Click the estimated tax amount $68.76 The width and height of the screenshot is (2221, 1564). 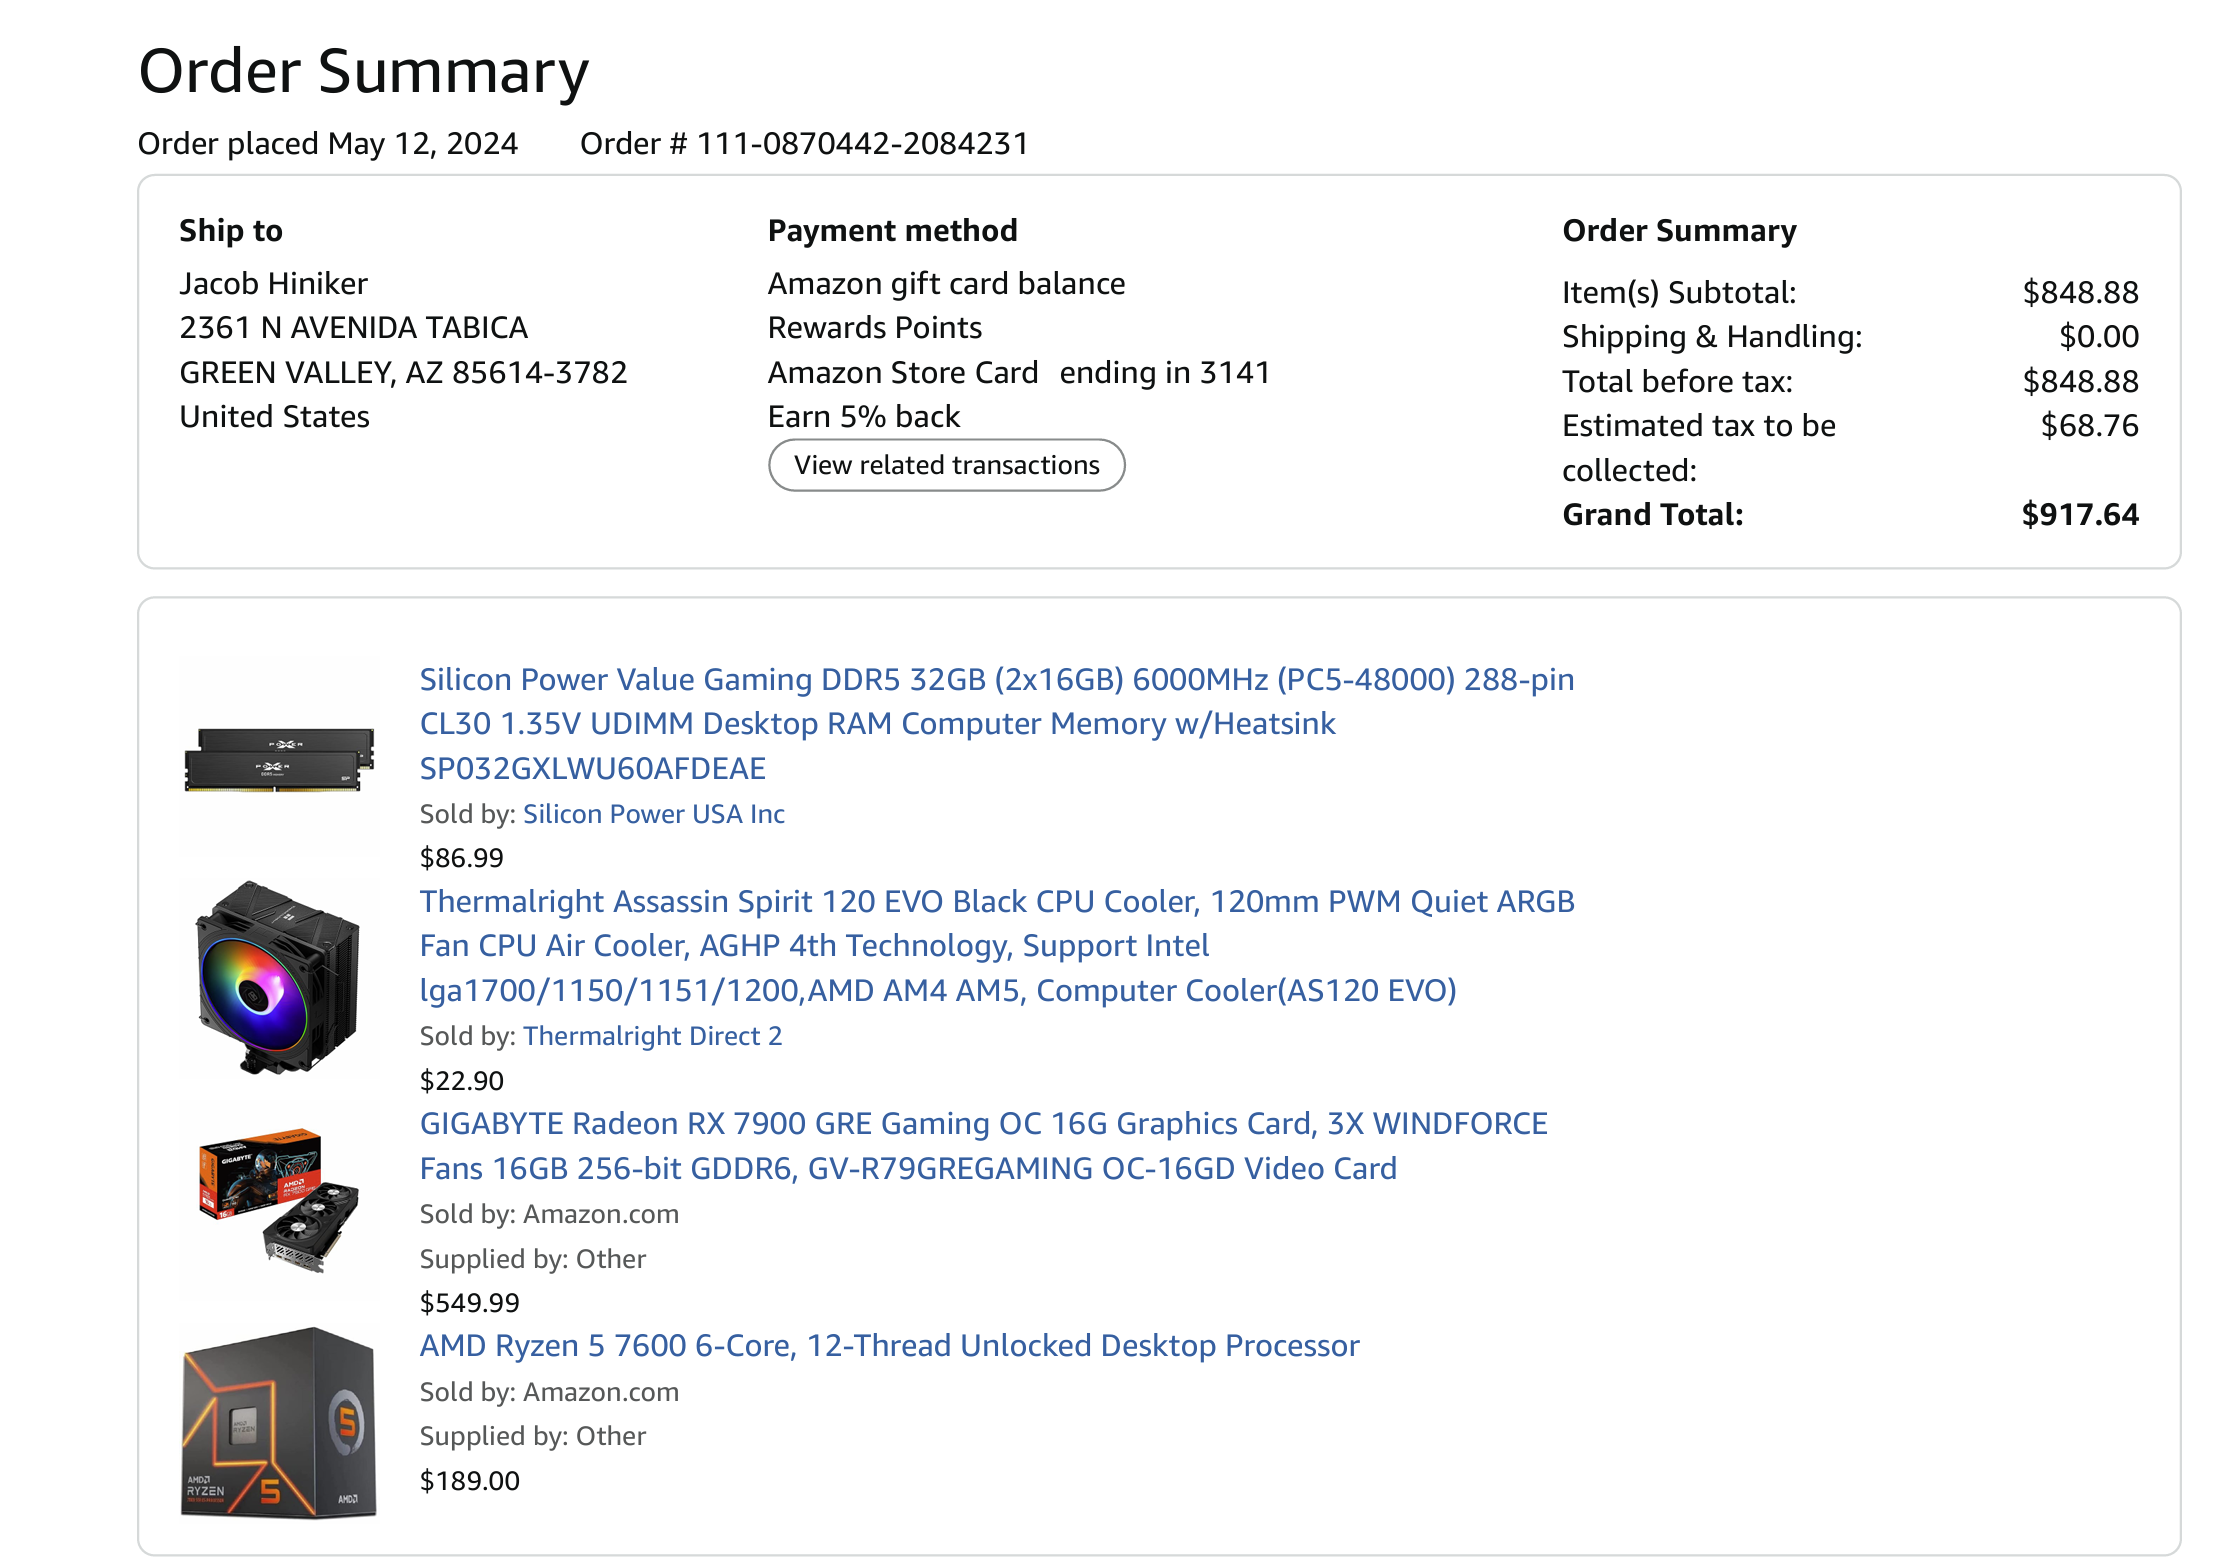pos(2089,426)
